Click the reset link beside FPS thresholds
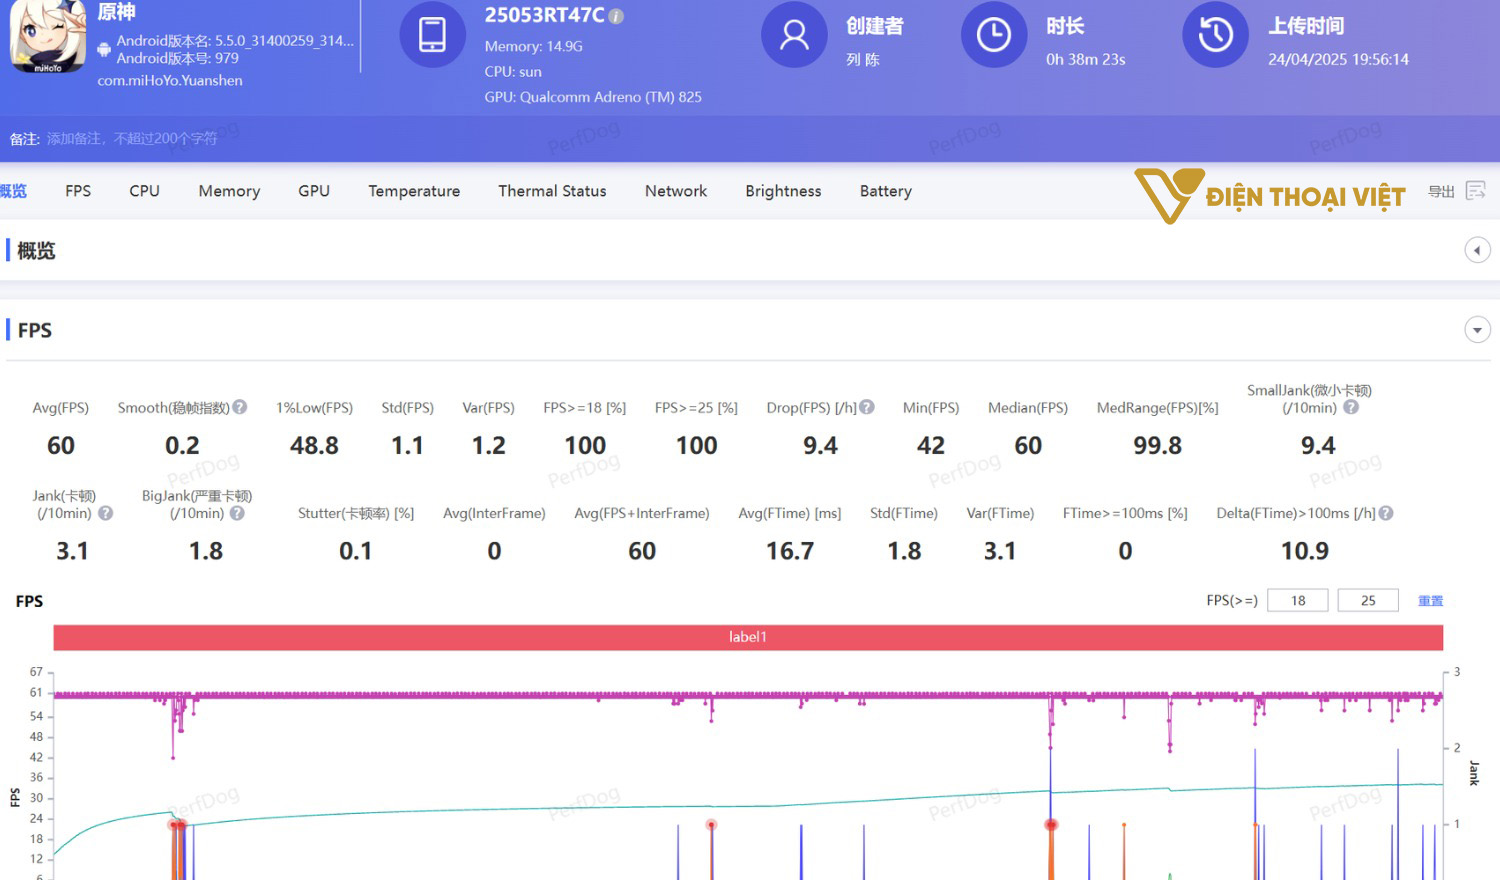This screenshot has height=880, width=1500. (x=1430, y=601)
